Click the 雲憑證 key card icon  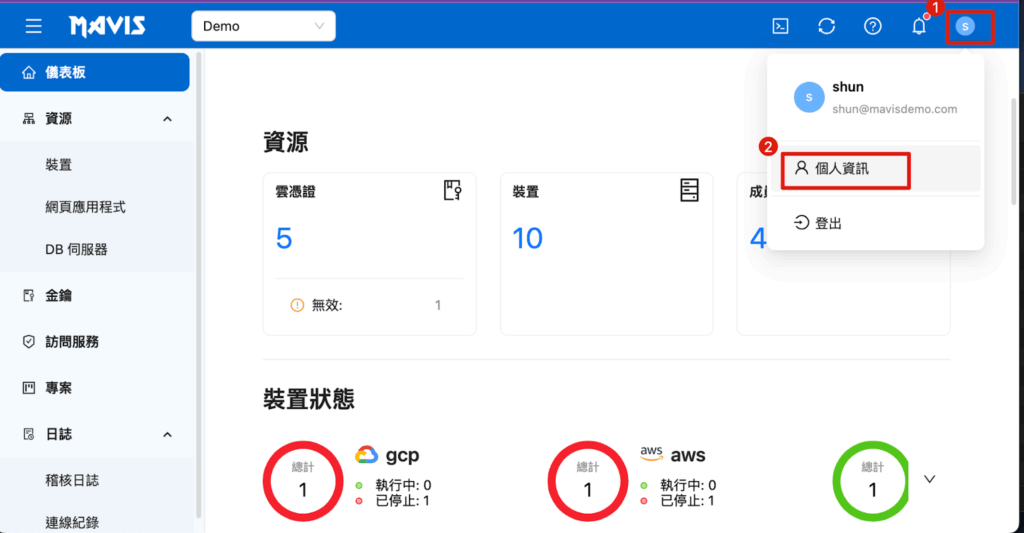coord(453,190)
